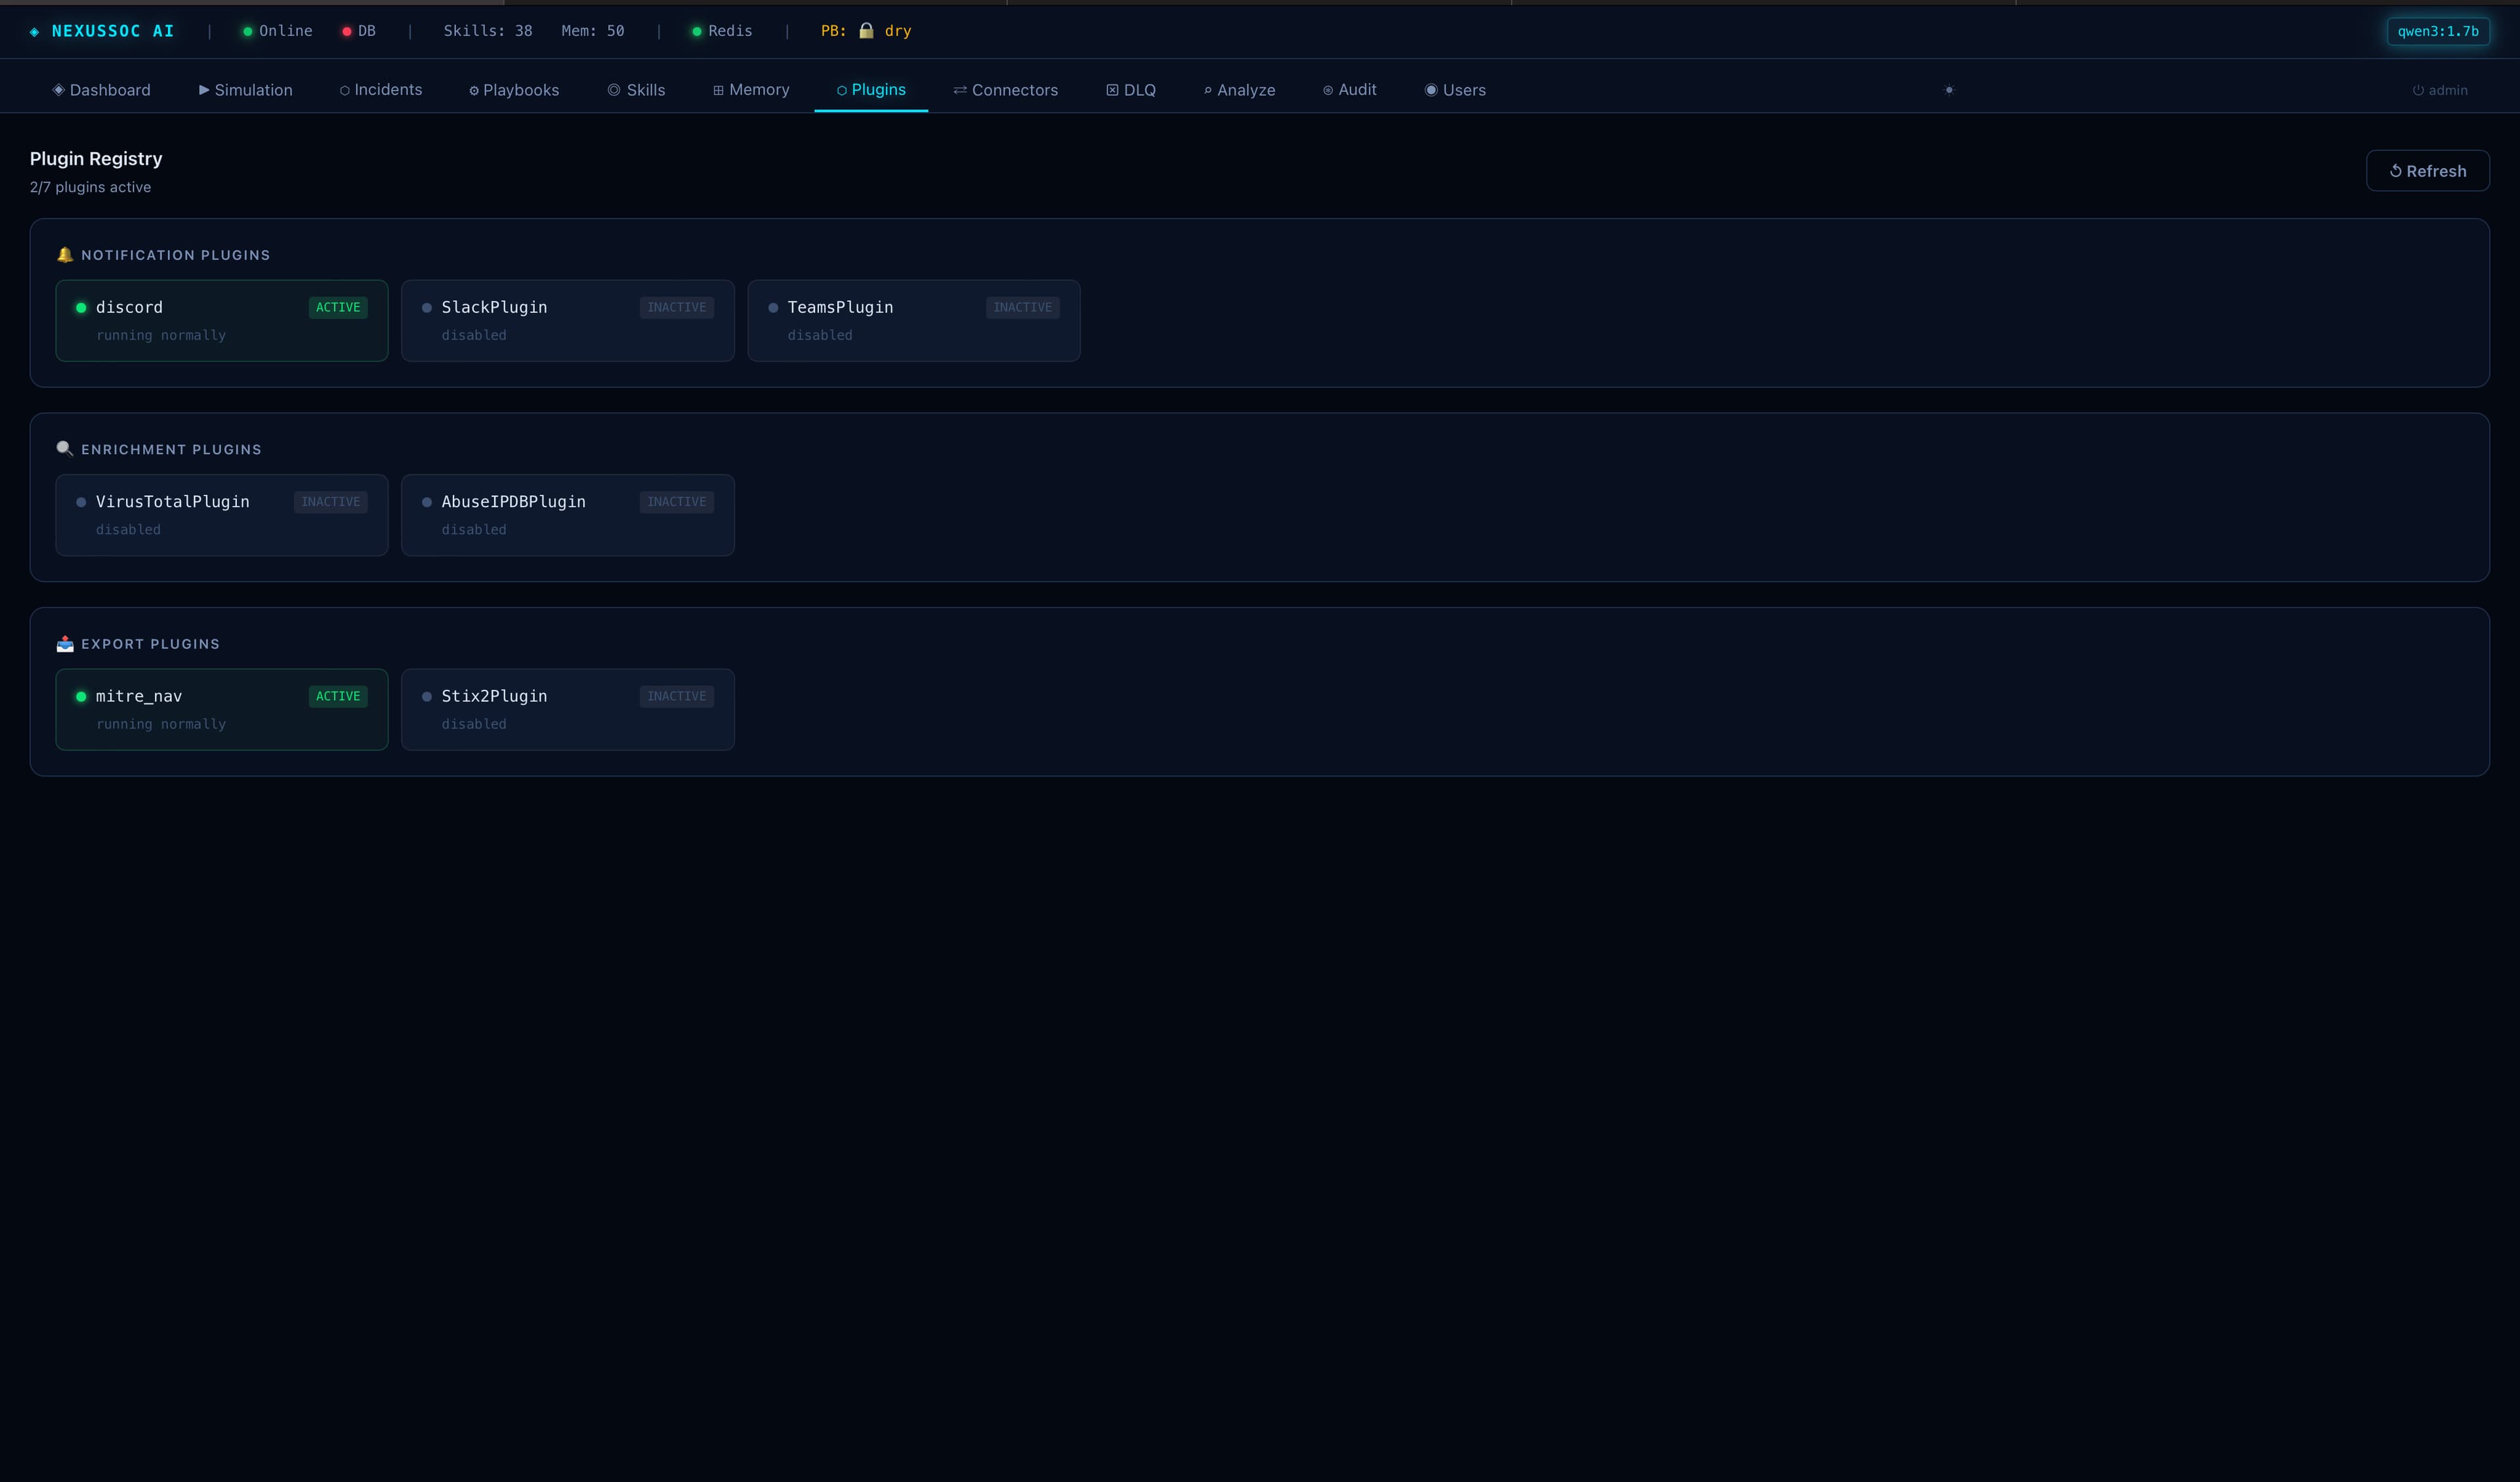
Task: Click the AbuseIPDBPlugin grey status dot
Action: coord(427,502)
